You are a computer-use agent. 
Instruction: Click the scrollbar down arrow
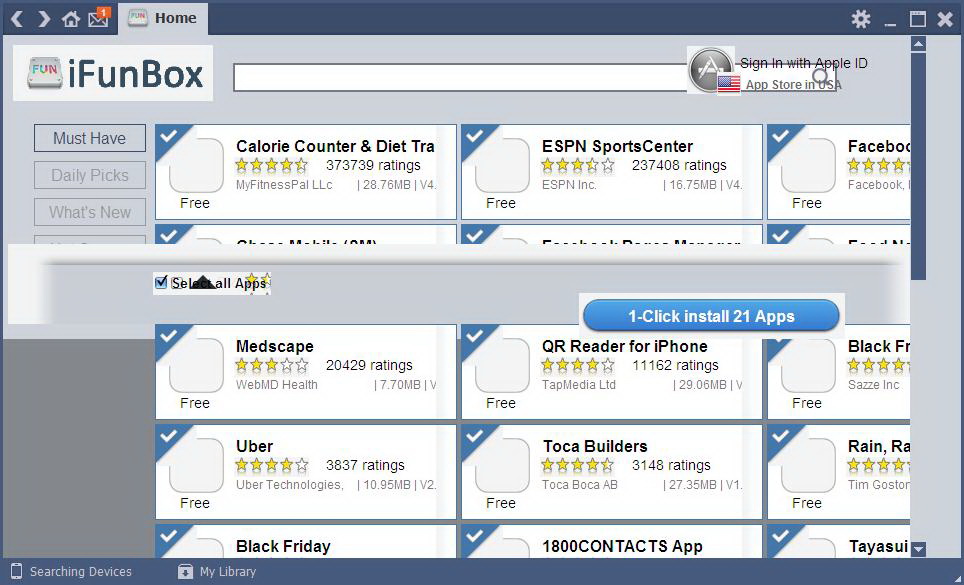(x=919, y=548)
